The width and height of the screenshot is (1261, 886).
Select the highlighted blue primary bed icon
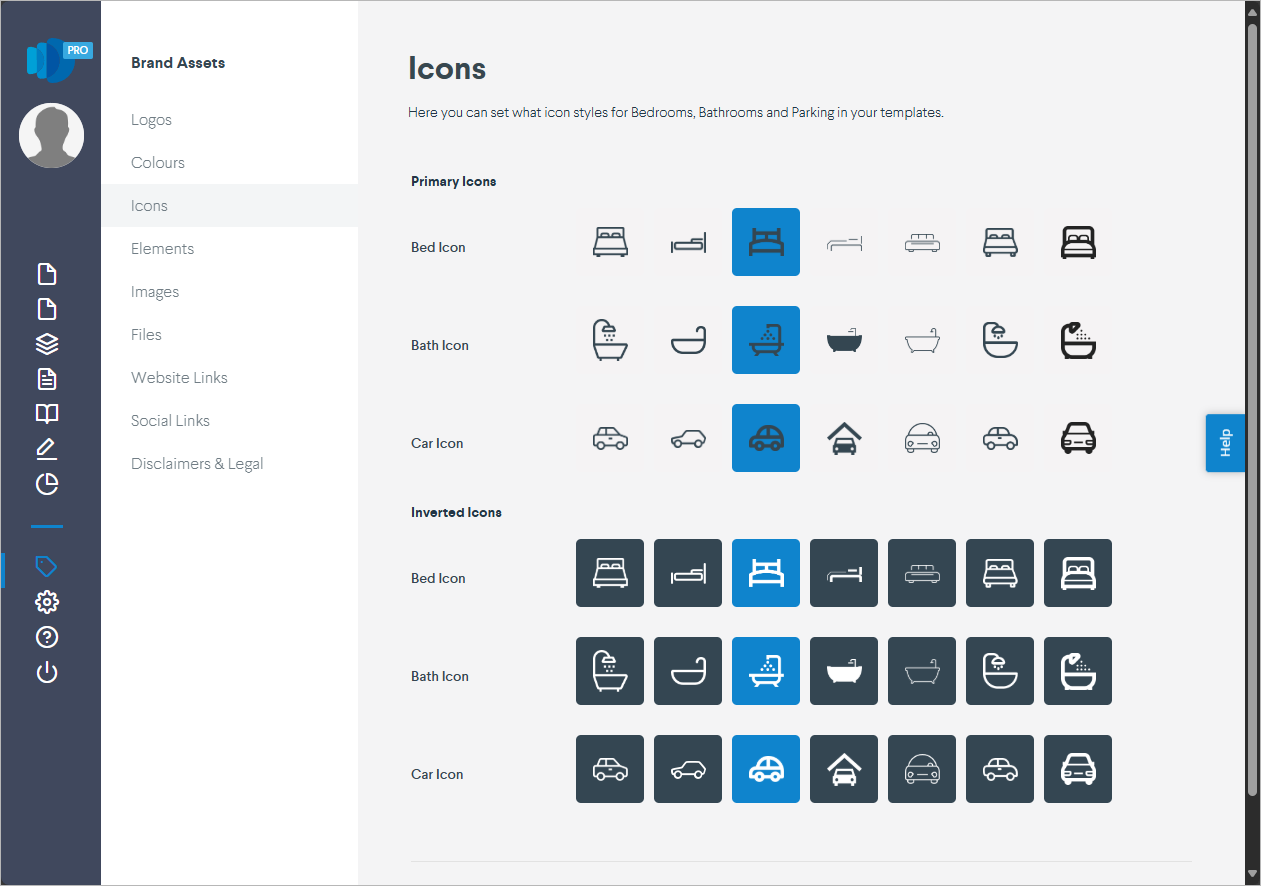click(x=766, y=242)
